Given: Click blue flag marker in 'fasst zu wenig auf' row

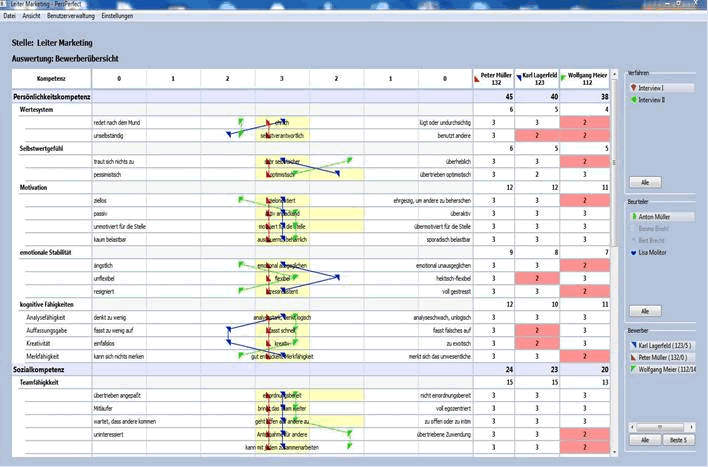Looking at the screenshot, I should pos(228,329).
